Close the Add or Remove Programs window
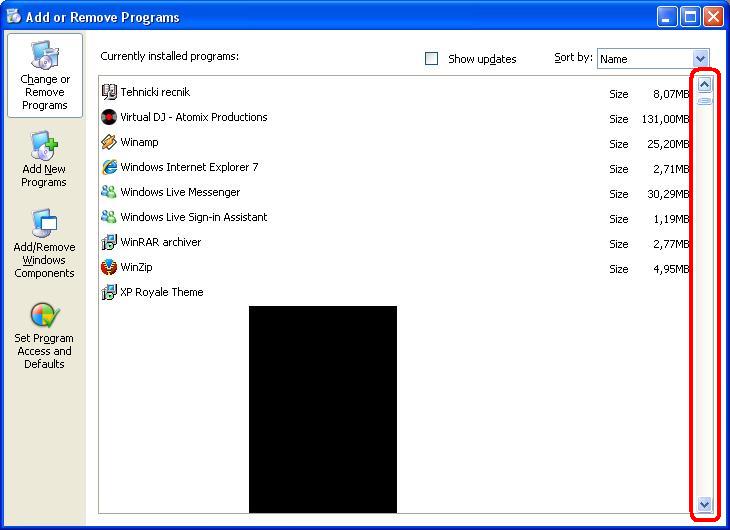Screen dimensions: 730x530 tap(713, 17)
